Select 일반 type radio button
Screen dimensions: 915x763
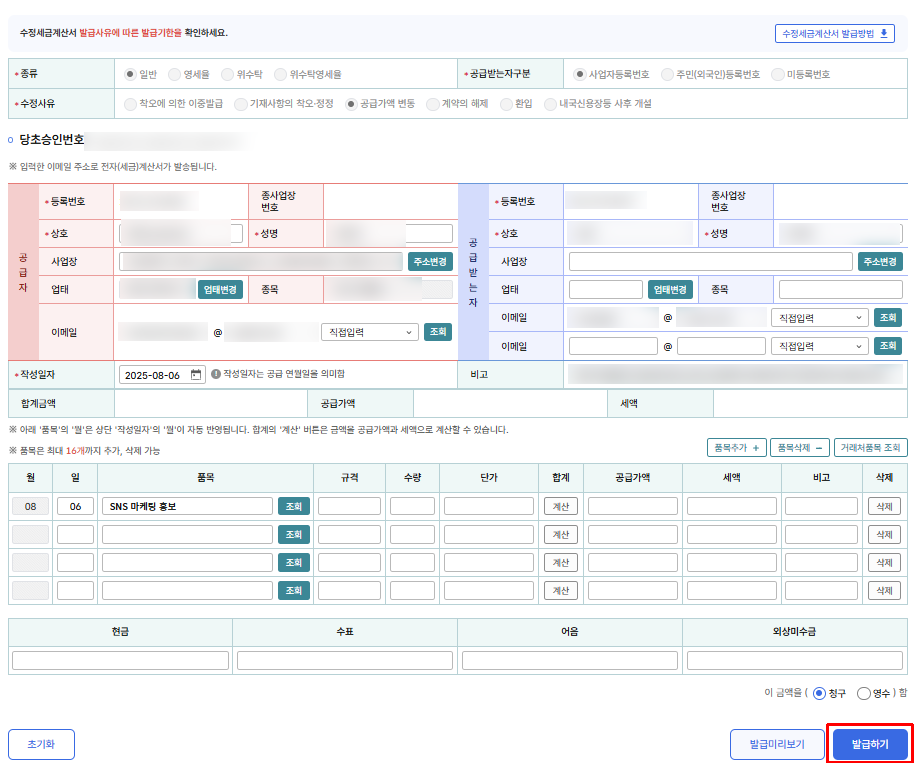pyautogui.click(x=130, y=74)
